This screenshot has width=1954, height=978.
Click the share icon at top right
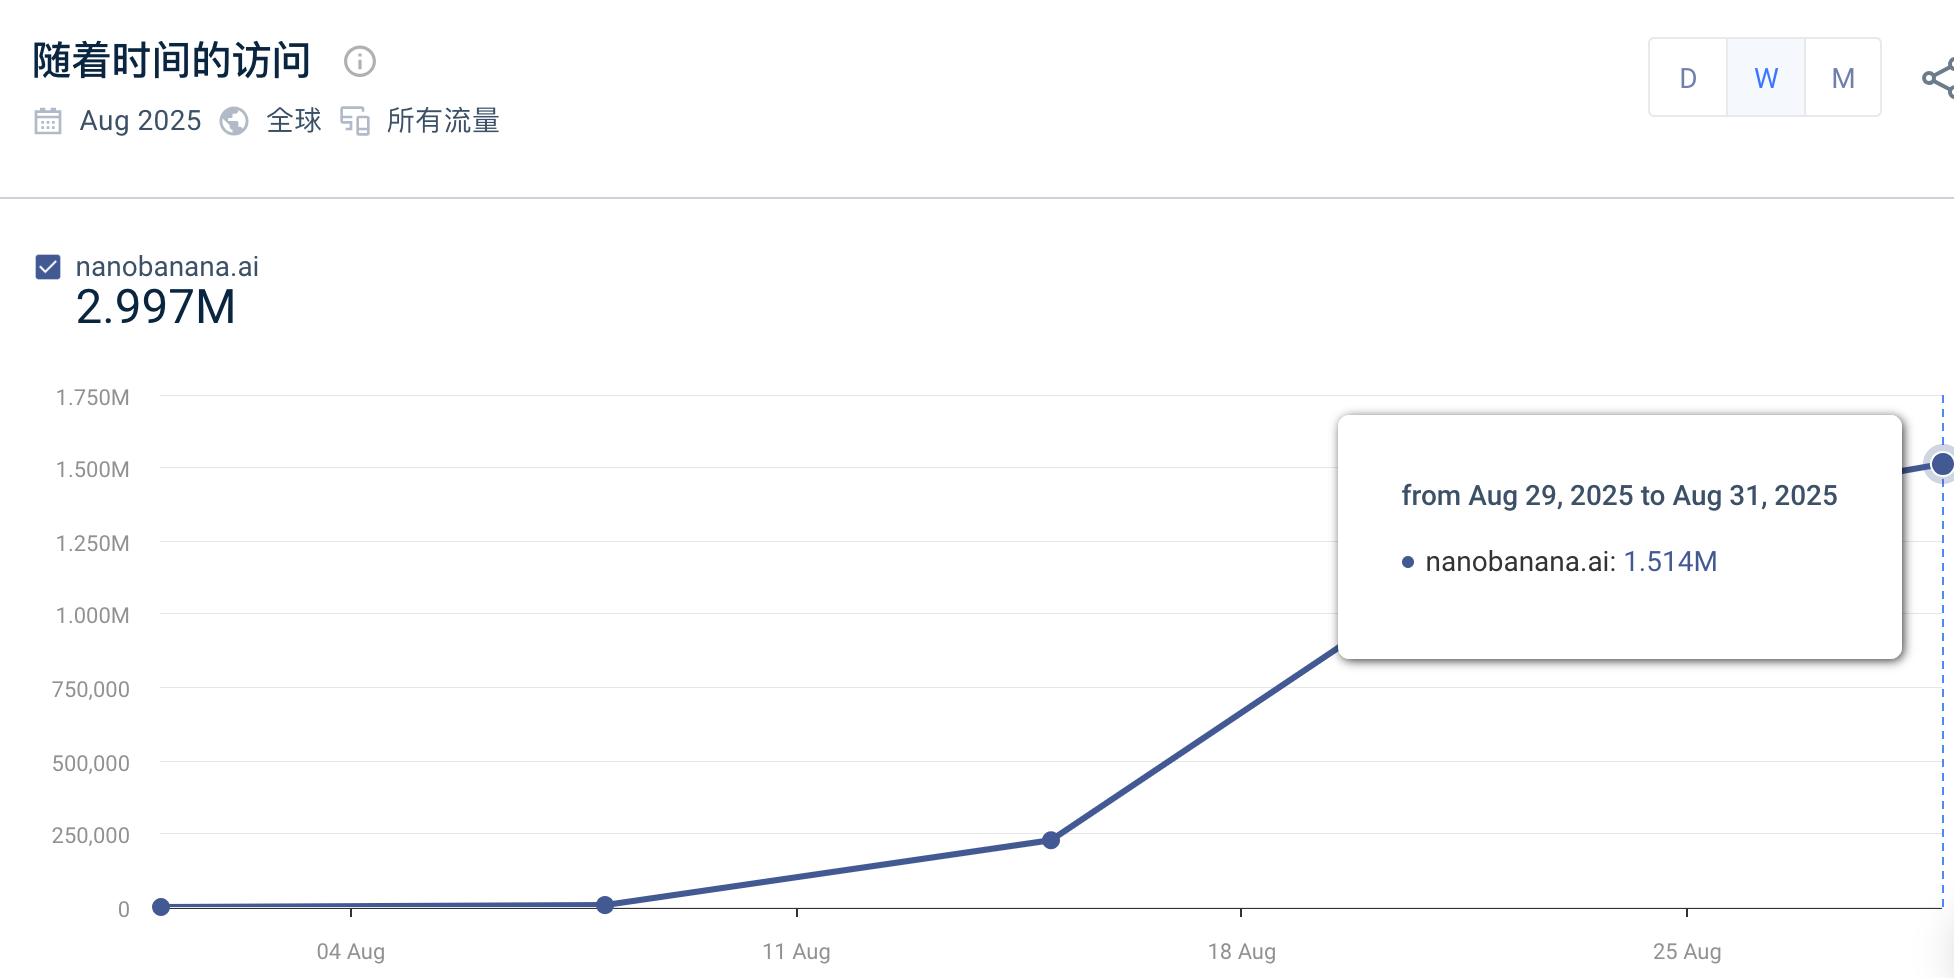(x=1938, y=78)
